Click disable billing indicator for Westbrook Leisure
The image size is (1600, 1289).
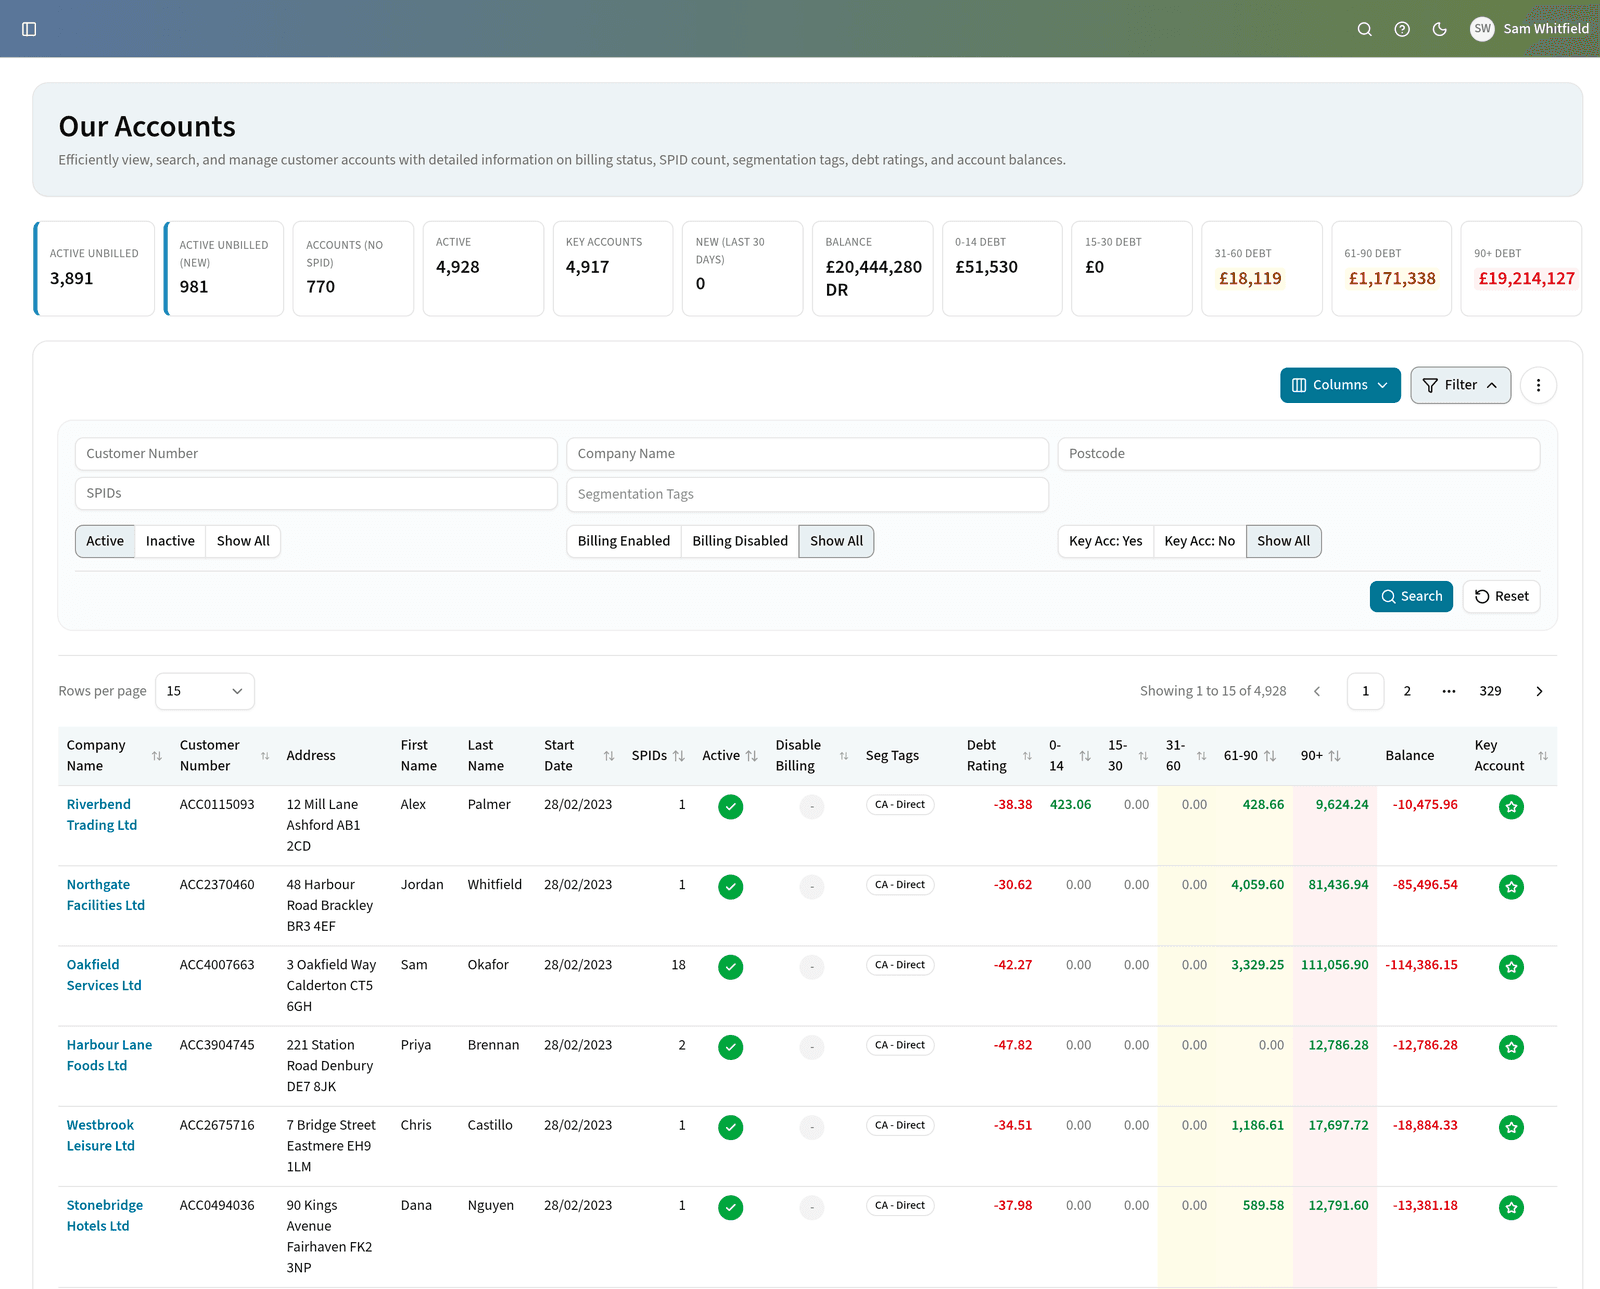(x=812, y=1127)
